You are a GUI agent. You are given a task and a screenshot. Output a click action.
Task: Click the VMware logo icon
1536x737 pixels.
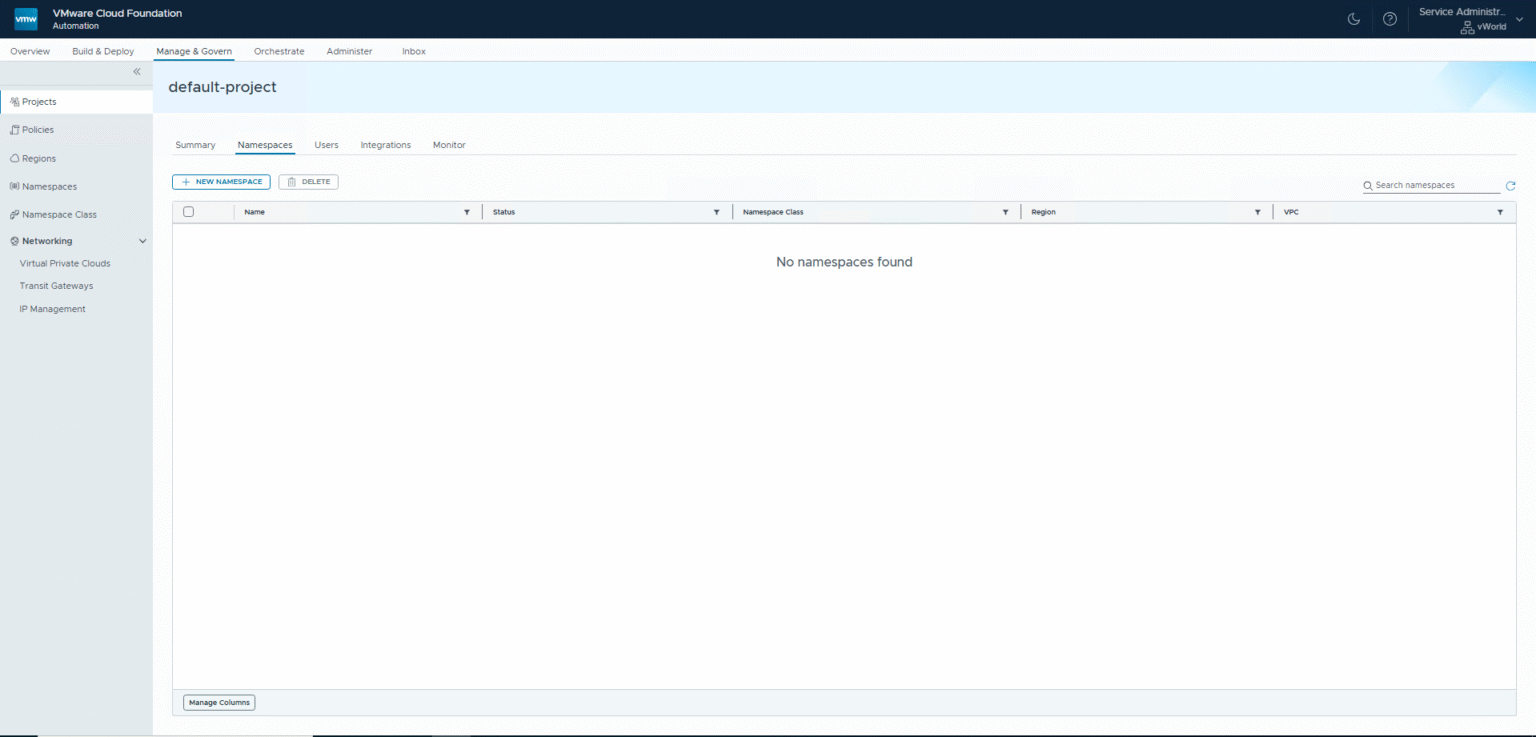click(26, 19)
